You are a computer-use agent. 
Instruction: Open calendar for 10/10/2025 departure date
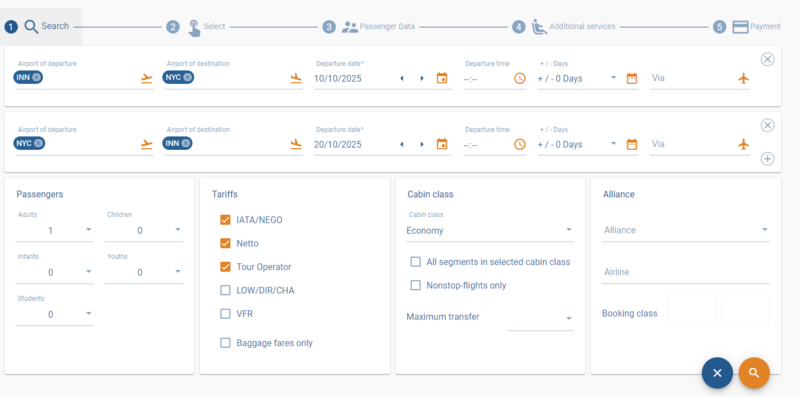click(442, 78)
